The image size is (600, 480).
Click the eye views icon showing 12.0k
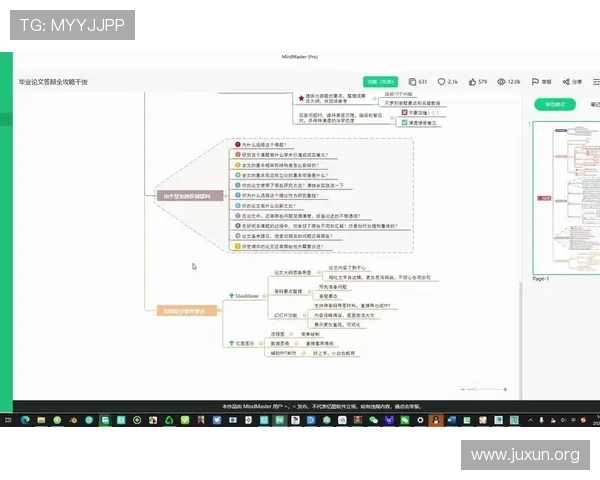click(x=501, y=81)
